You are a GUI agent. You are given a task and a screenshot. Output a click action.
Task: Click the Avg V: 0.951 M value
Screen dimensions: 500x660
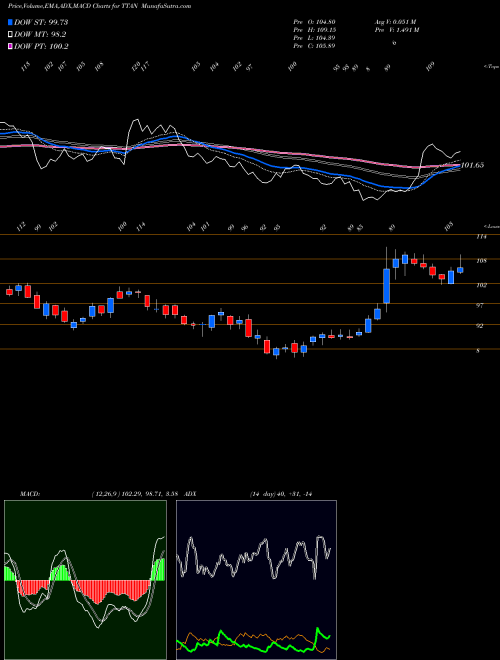click(395, 22)
